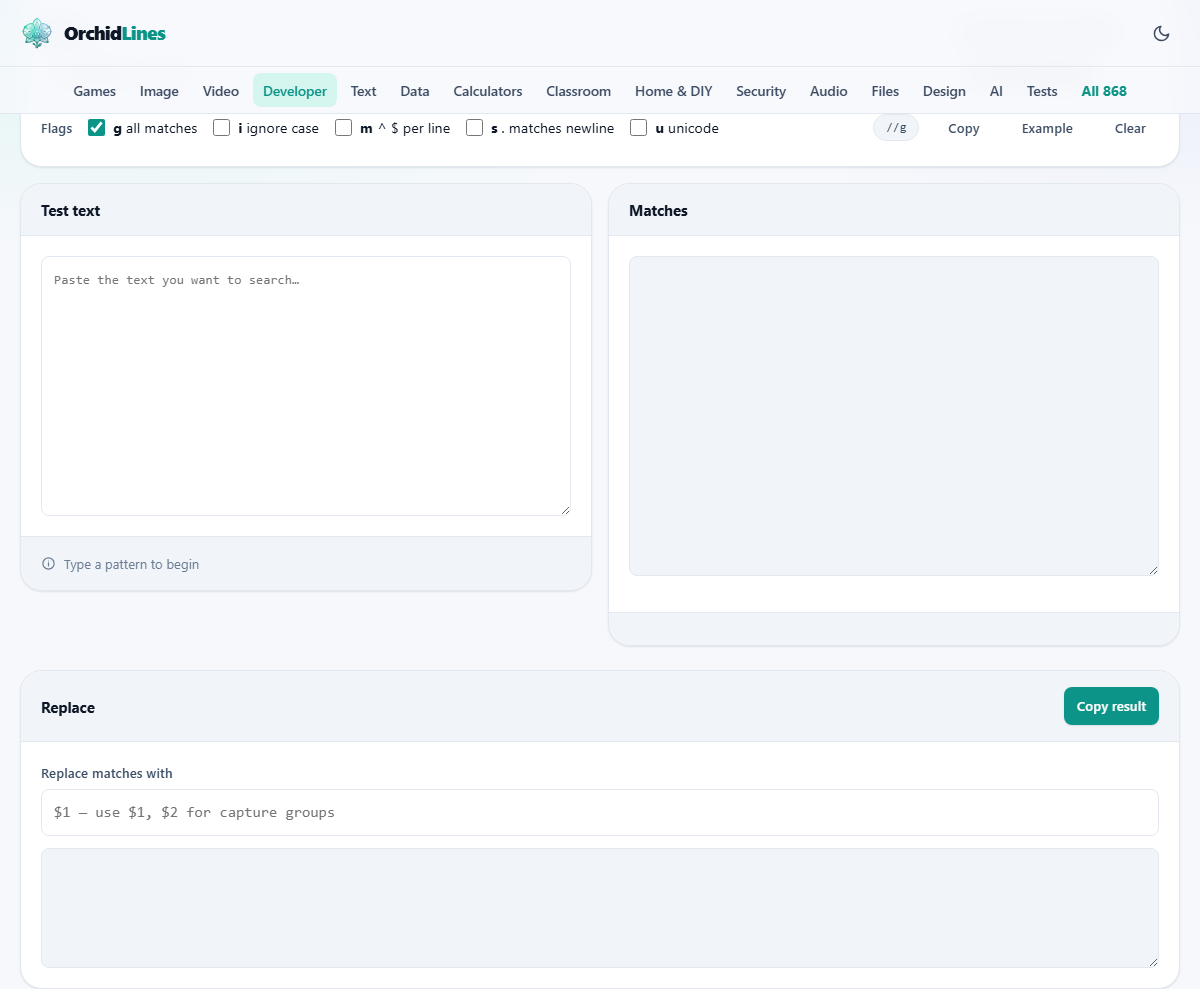The height and width of the screenshot is (989, 1200).
Task: Disable the g all matches flag
Action: pos(97,128)
